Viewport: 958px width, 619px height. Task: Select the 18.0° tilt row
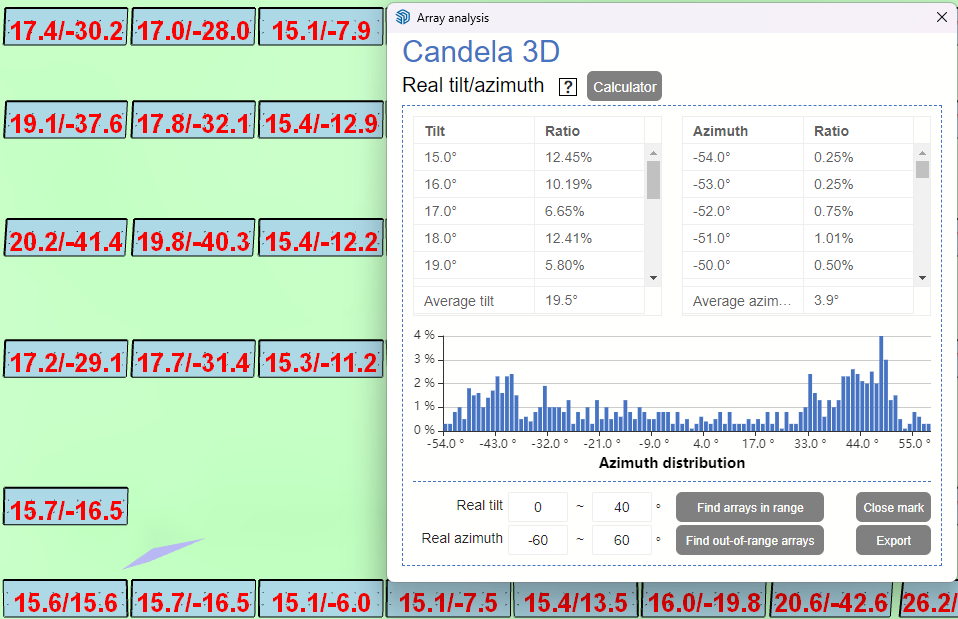(529, 238)
